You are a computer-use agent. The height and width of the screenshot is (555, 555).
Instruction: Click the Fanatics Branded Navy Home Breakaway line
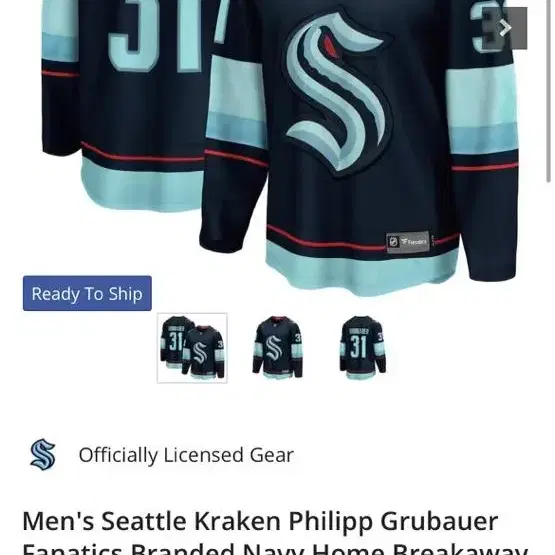tap(275, 549)
